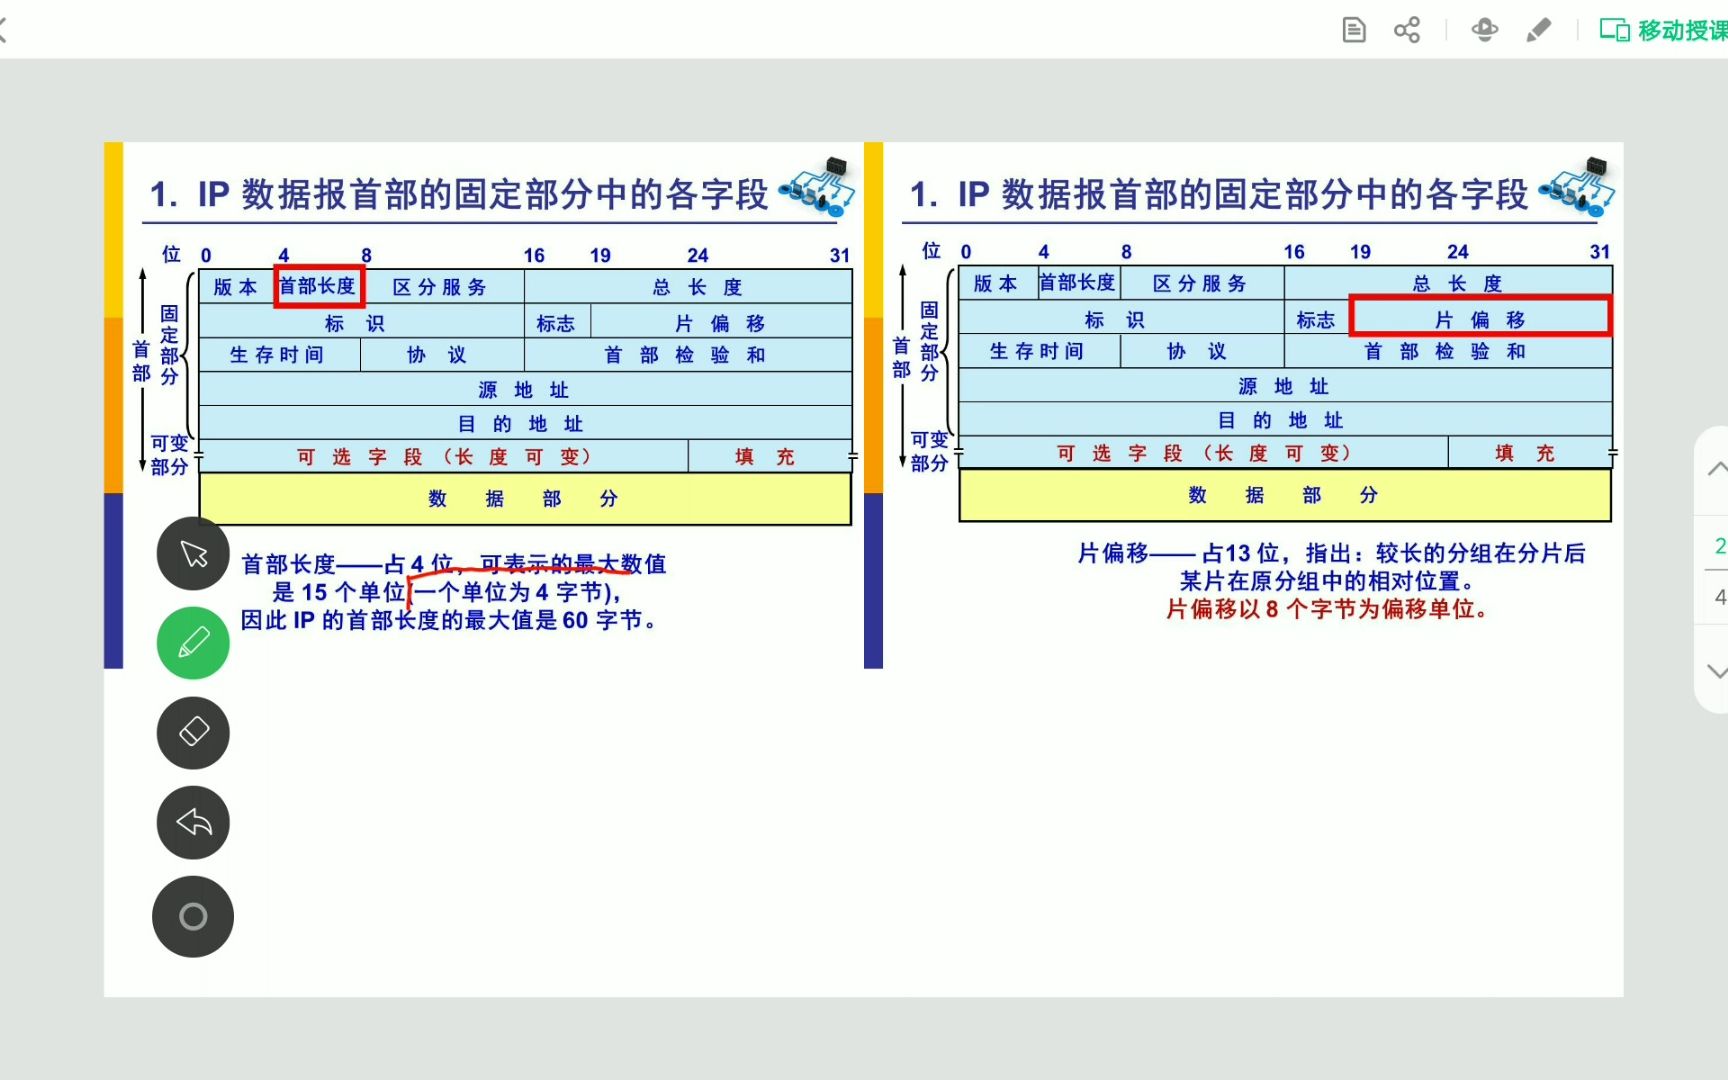The height and width of the screenshot is (1080, 1728).
Task: Click the round circle tool button
Action: (x=193, y=916)
